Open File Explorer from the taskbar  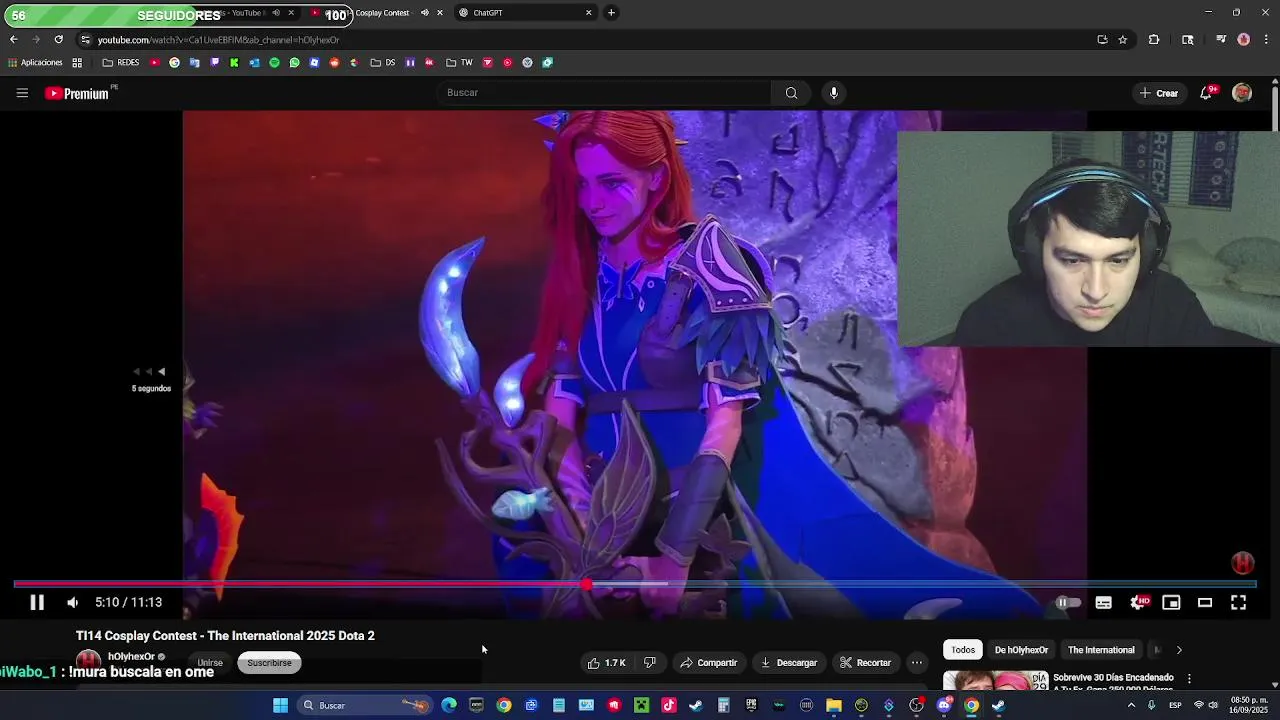click(834, 706)
